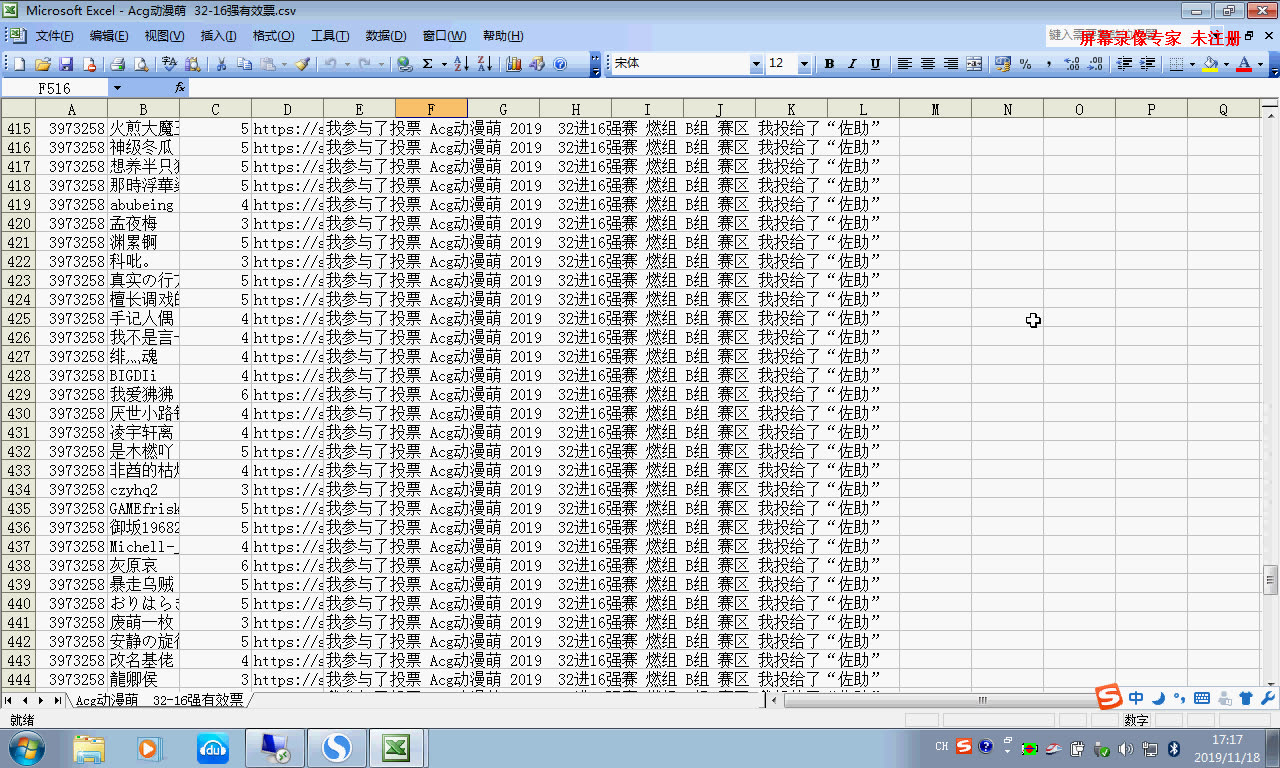Insert a hyperlink using the globe icon
This screenshot has width=1280, height=768.
pyautogui.click(x=405, y=64)
